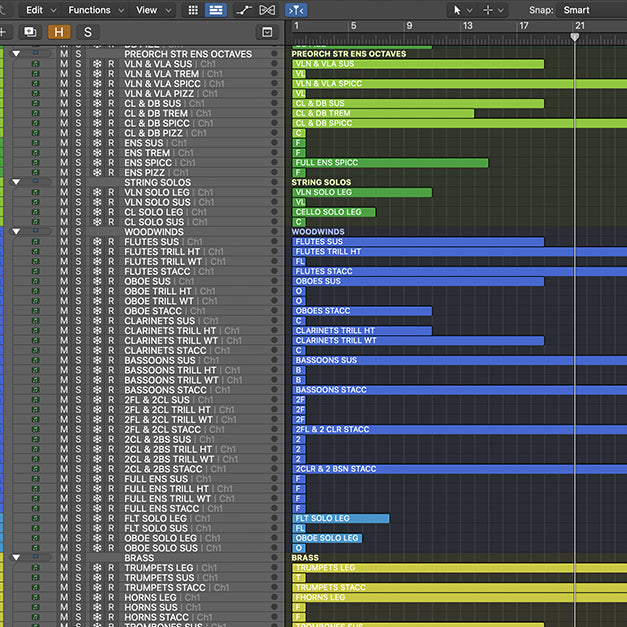Click the orange H hide button
The height and width of the screenshot is (627, 627).
pyautogui.click(x=59, y=32)
